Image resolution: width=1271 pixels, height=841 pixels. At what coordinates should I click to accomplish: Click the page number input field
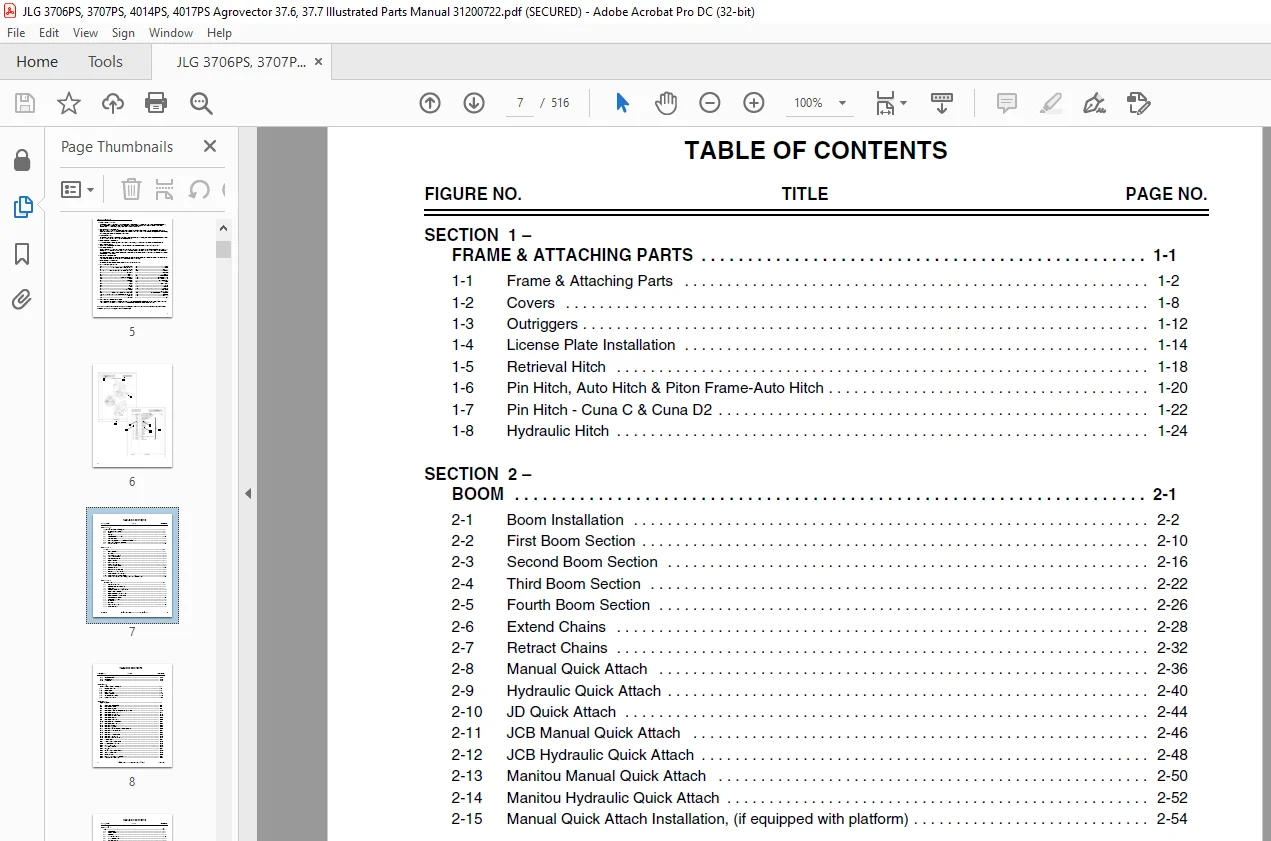[x=520, y=103]
